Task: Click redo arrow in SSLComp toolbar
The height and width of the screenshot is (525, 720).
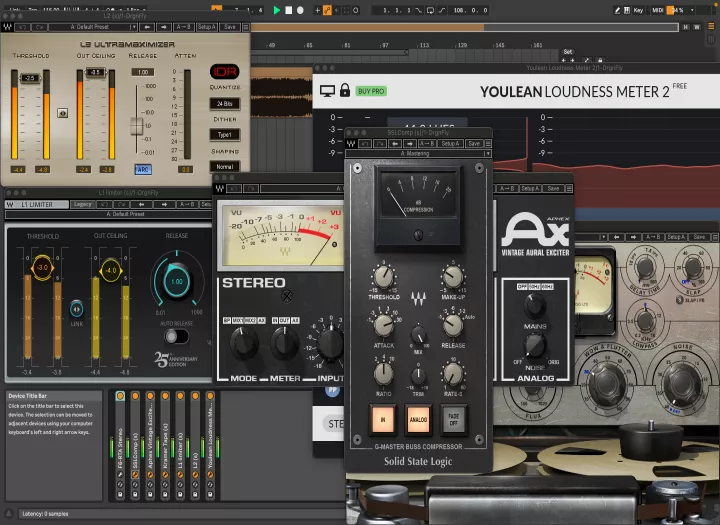Action: pos(380,144)
